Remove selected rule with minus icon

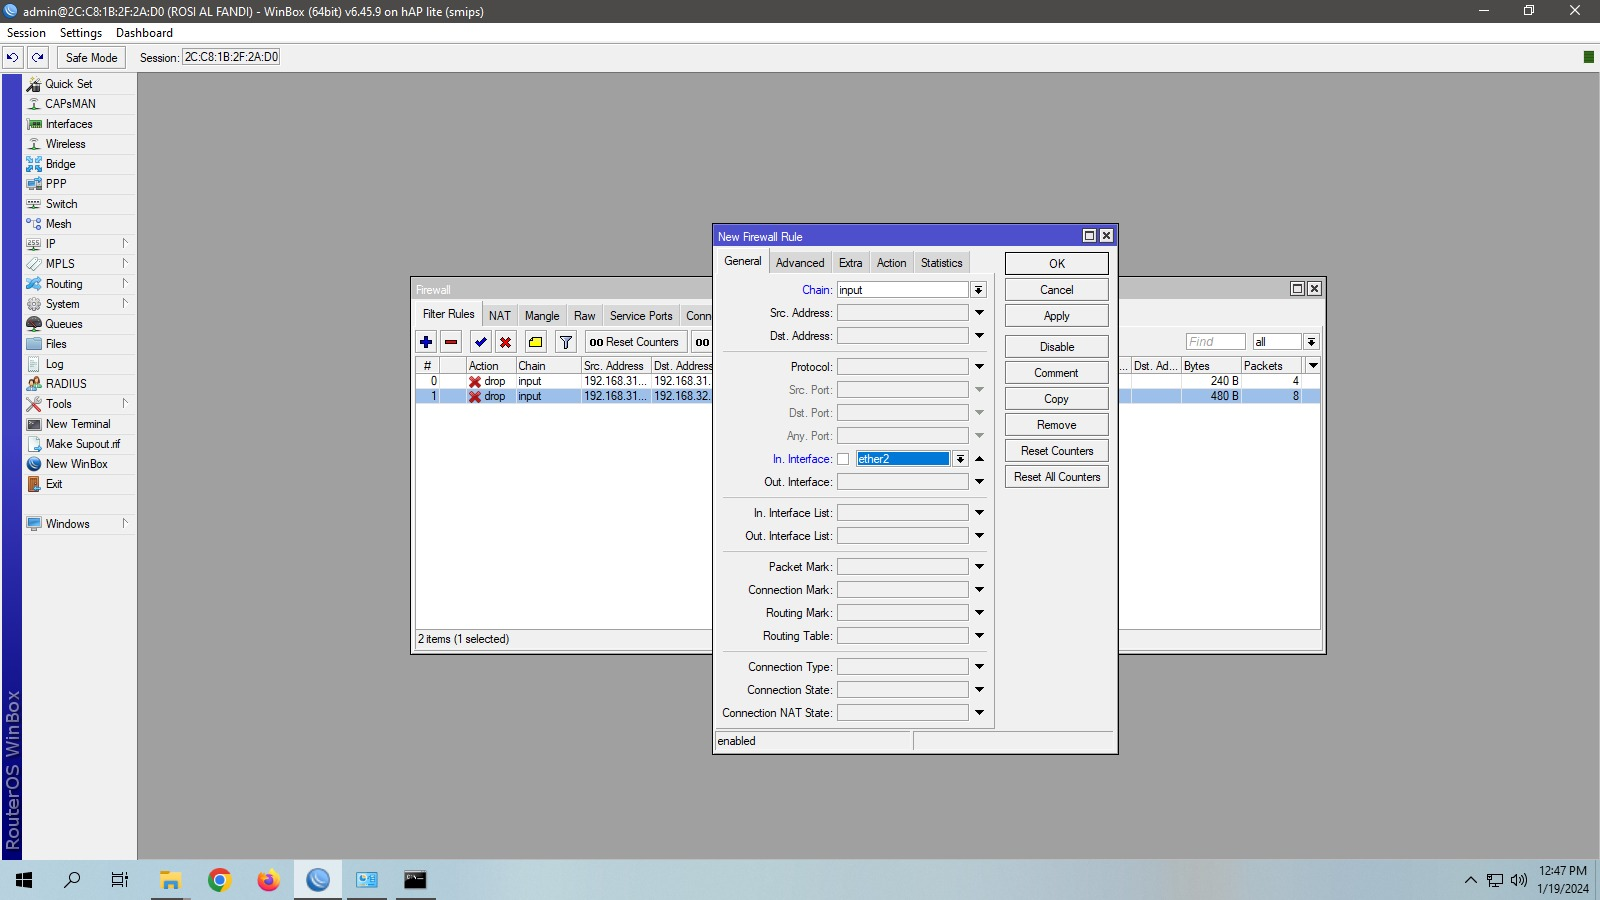(x=451, y=342)
